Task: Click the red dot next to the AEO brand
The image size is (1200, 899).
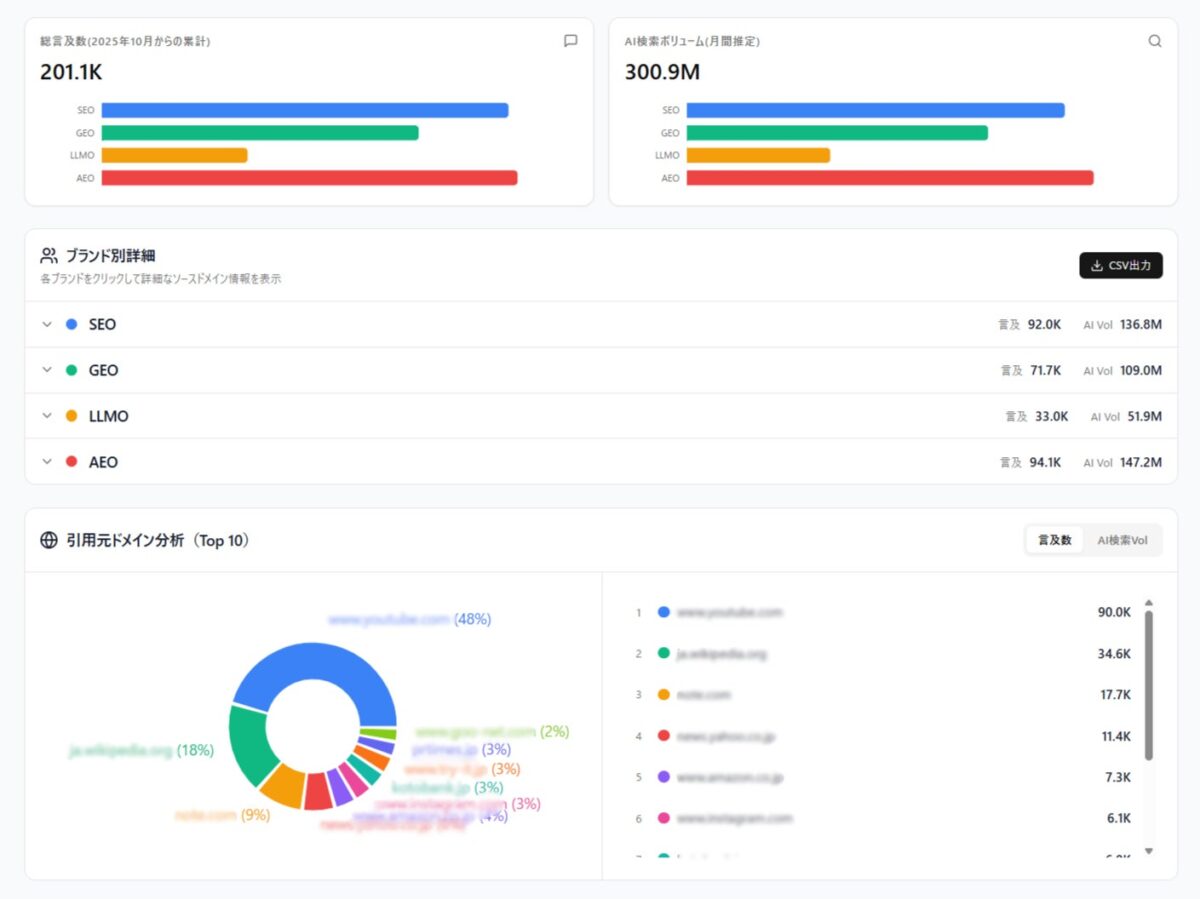Action: point(71,462)
